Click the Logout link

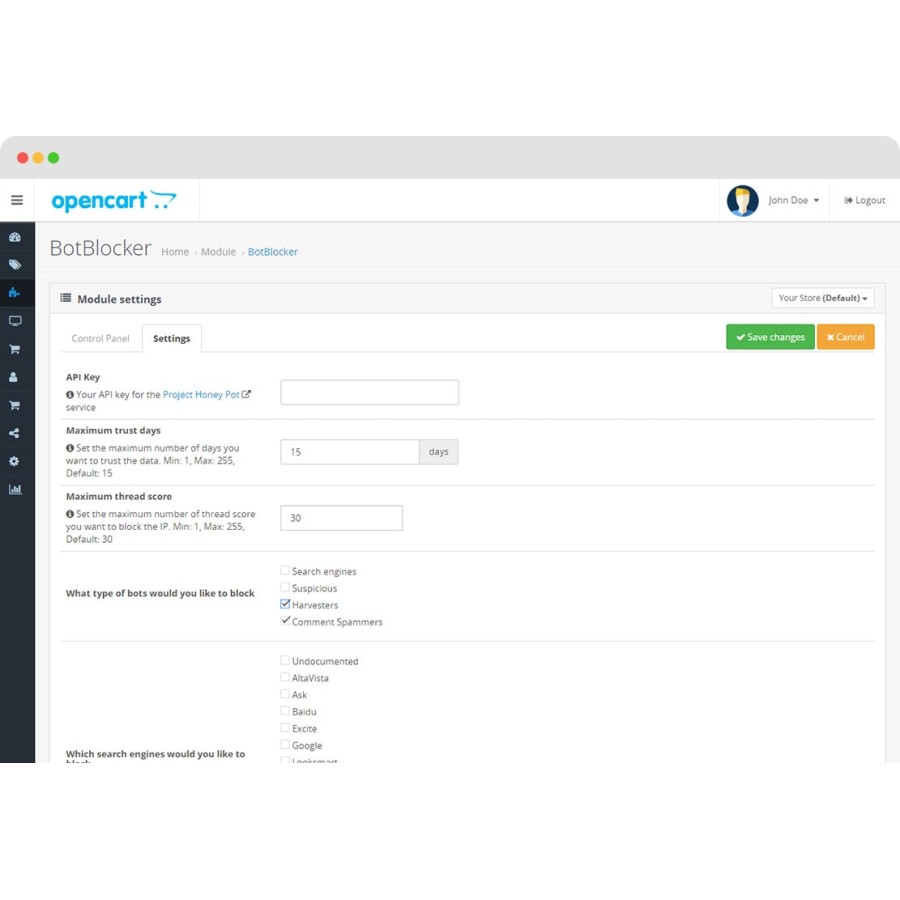pyautogui.click(x=864, y=200)
